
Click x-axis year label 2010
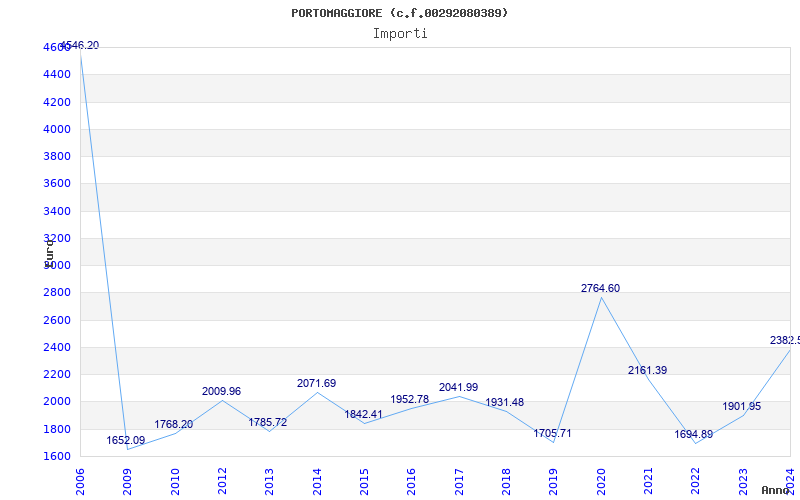coord(174,481)
